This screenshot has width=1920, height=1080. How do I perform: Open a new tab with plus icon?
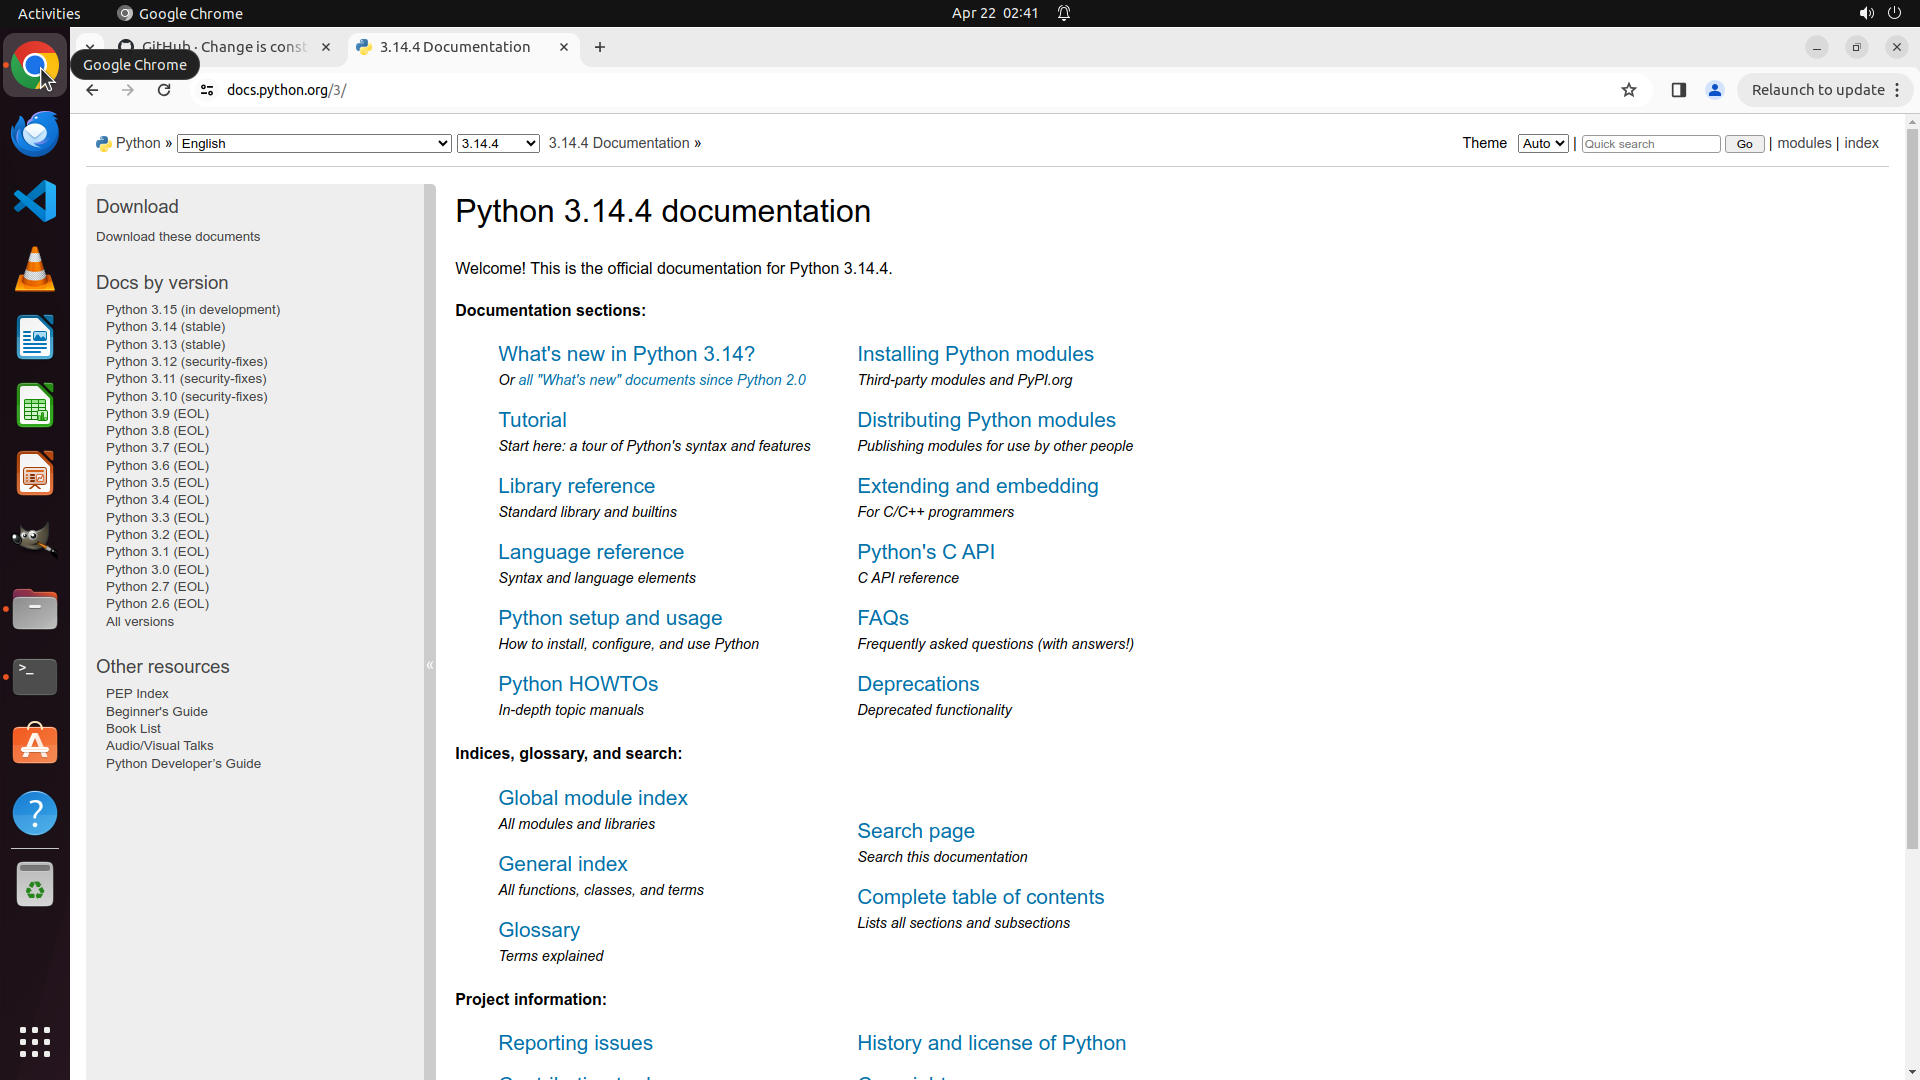coord(600,47)
